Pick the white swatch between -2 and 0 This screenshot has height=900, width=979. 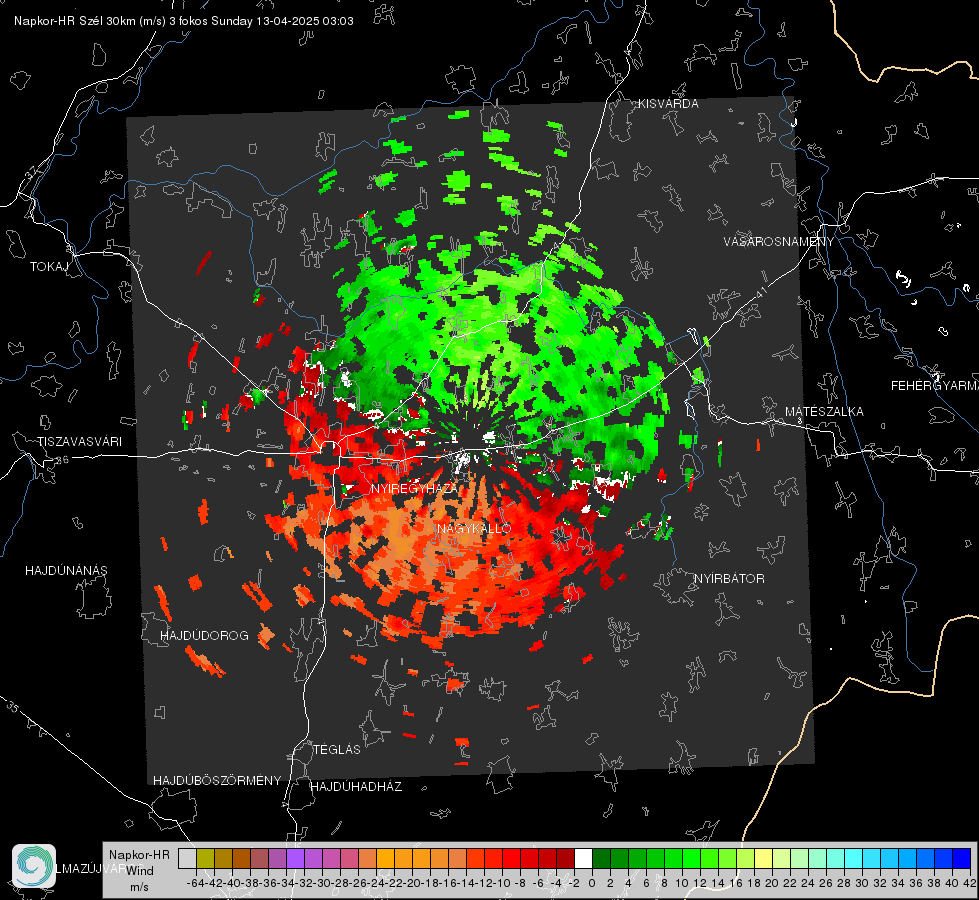[583, 858]
